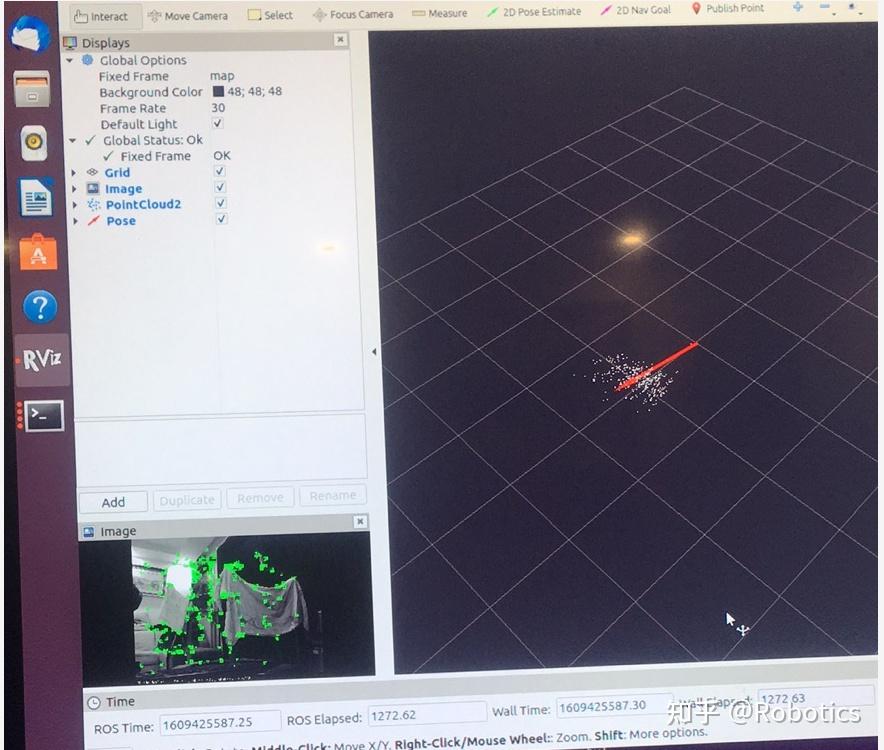
Task: Click the Rename button
Action: (x=333, y=496)
